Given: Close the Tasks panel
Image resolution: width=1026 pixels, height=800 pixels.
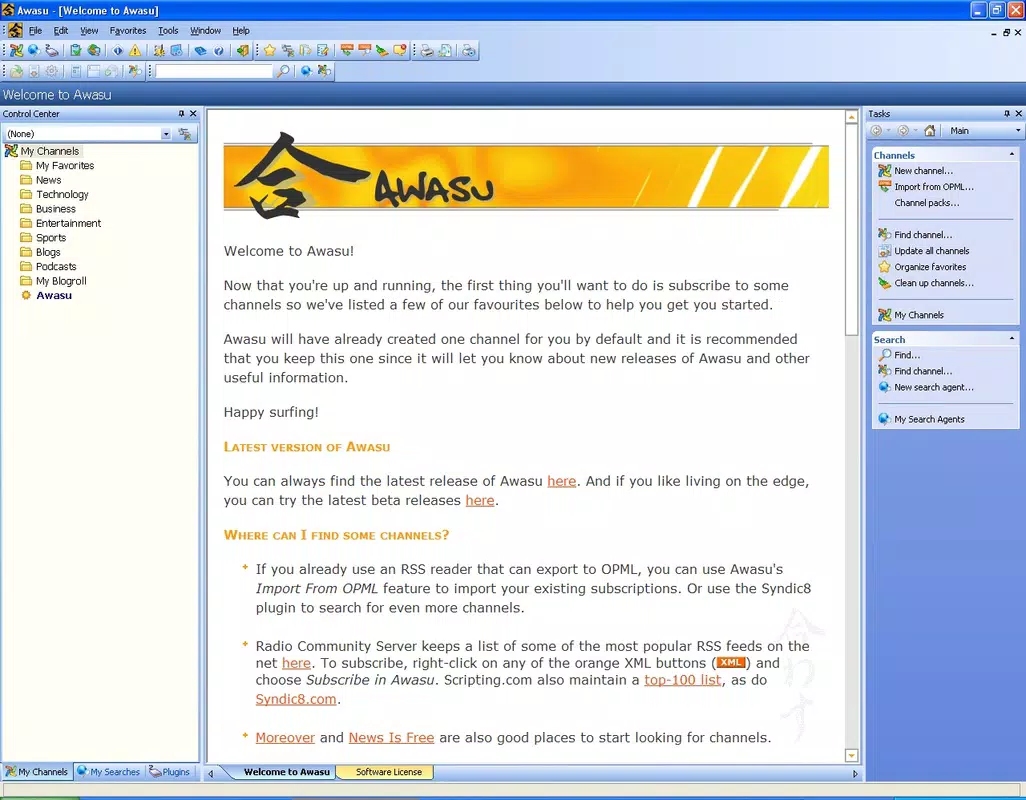Looking at the screenshot, I should [1018, 113].
